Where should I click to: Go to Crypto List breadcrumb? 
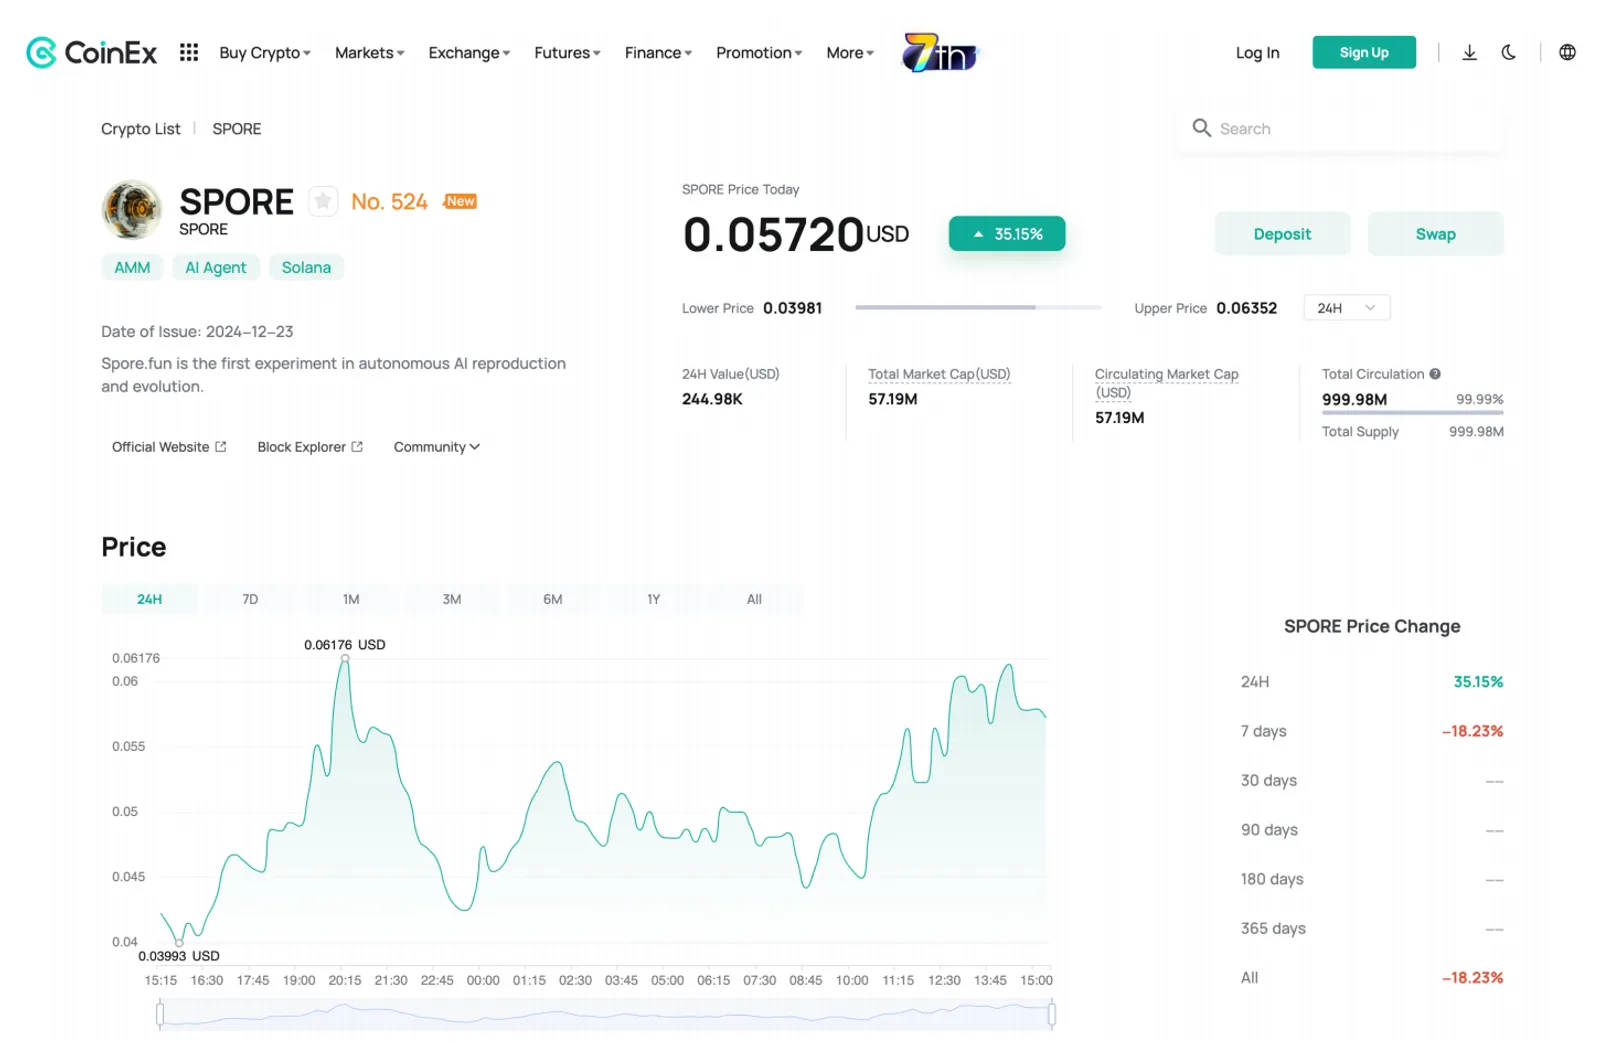click(141, 129)
